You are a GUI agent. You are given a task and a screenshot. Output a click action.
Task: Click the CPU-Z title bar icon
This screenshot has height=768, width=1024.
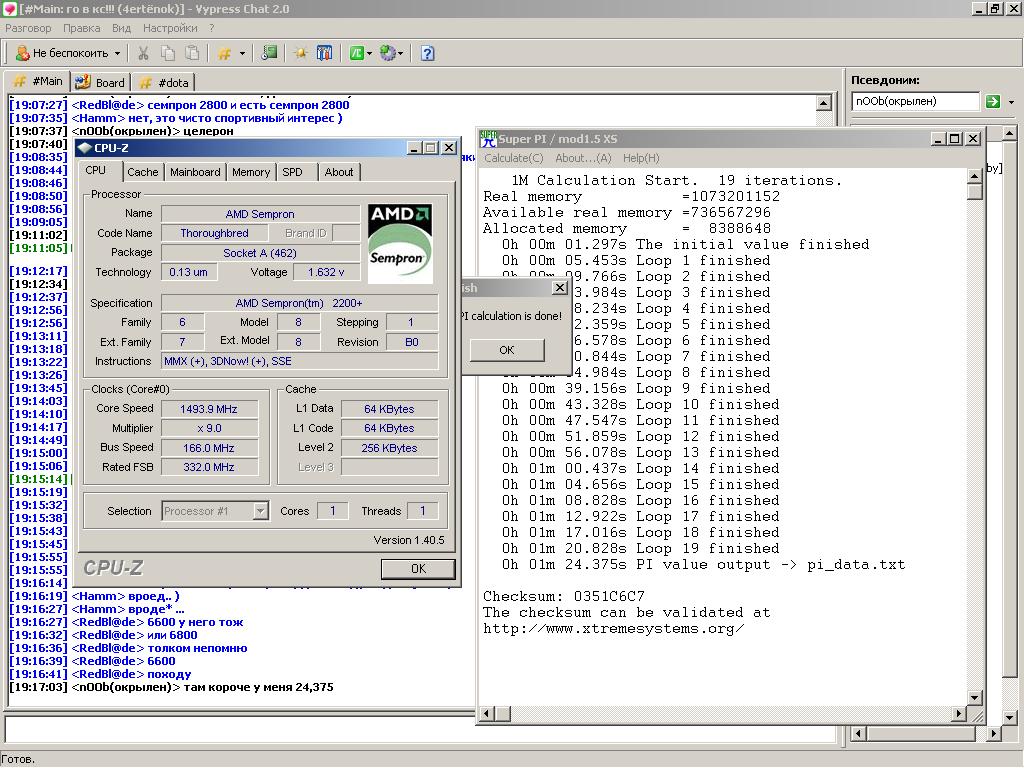point(84,148)
